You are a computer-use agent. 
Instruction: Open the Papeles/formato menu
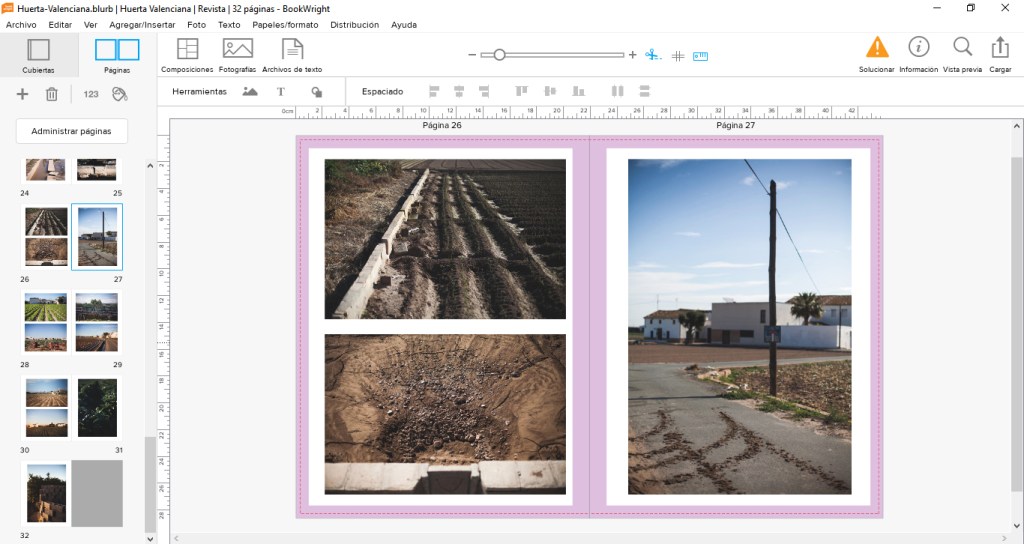pyautogui.click(x=285, y=24)
